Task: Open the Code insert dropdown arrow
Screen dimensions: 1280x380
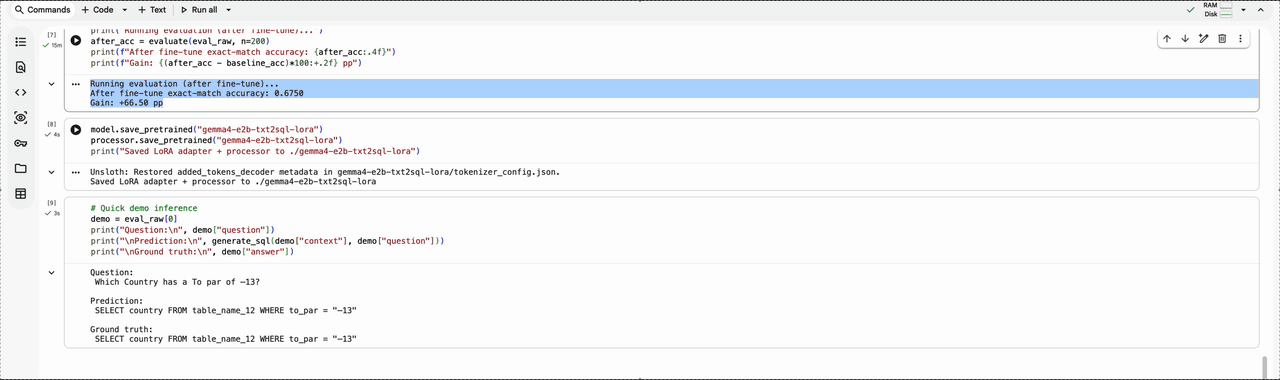Action: point(125,10)
